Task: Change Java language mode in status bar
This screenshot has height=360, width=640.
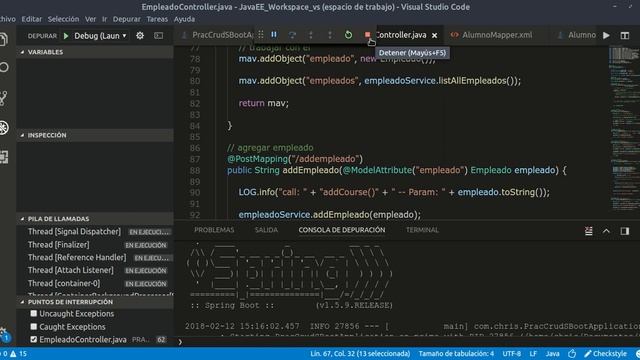Action: click(x=552, y=354)
